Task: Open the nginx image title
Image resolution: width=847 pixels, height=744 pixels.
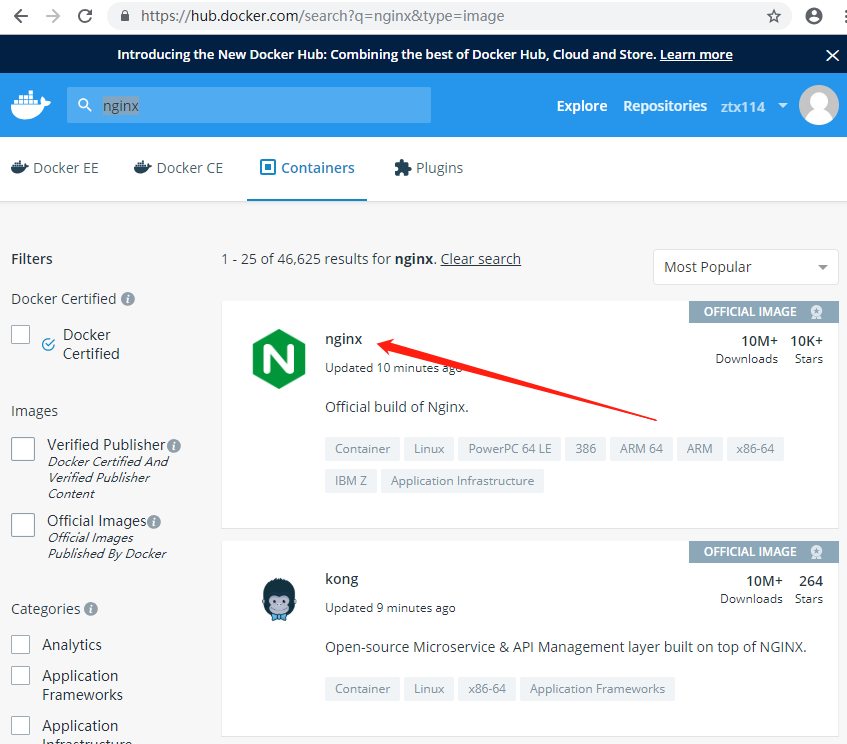Action: click(x=344, y=339)
